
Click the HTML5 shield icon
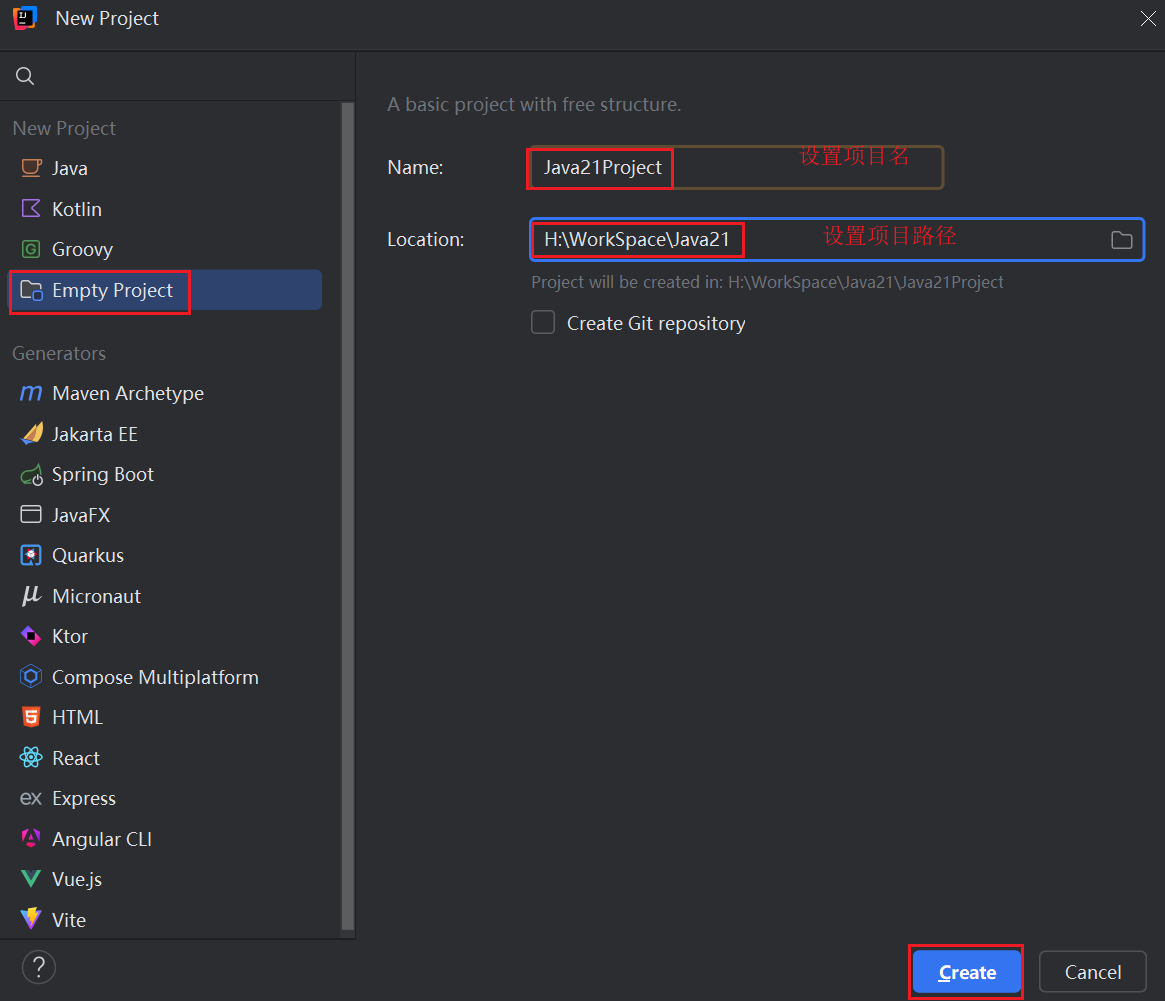point(31,717)
